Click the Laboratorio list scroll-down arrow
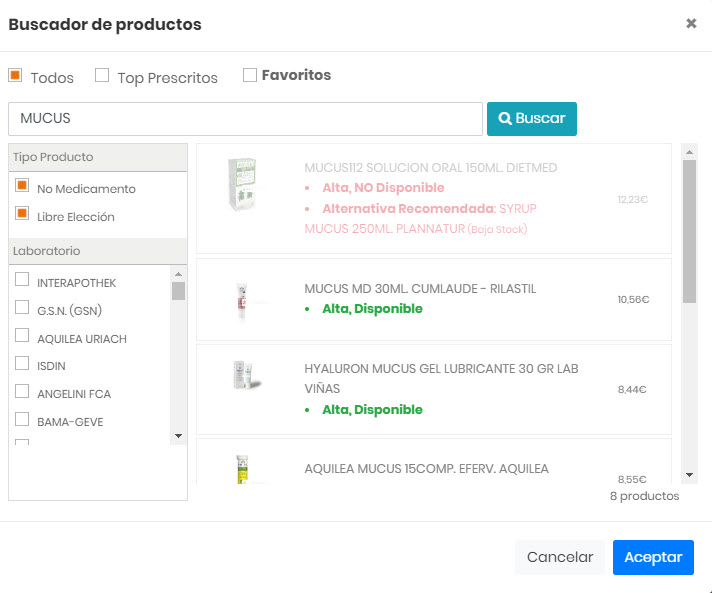 coord(178,436)
